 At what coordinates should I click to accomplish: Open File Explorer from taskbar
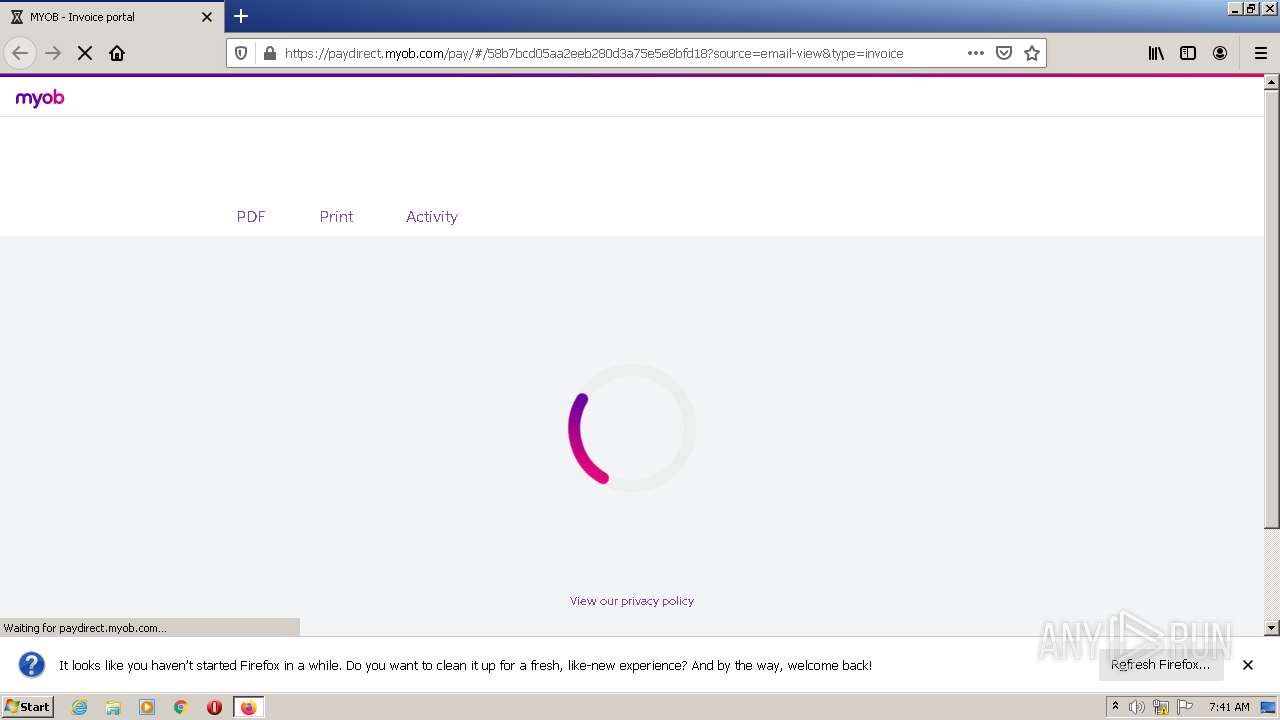point(113,707)
